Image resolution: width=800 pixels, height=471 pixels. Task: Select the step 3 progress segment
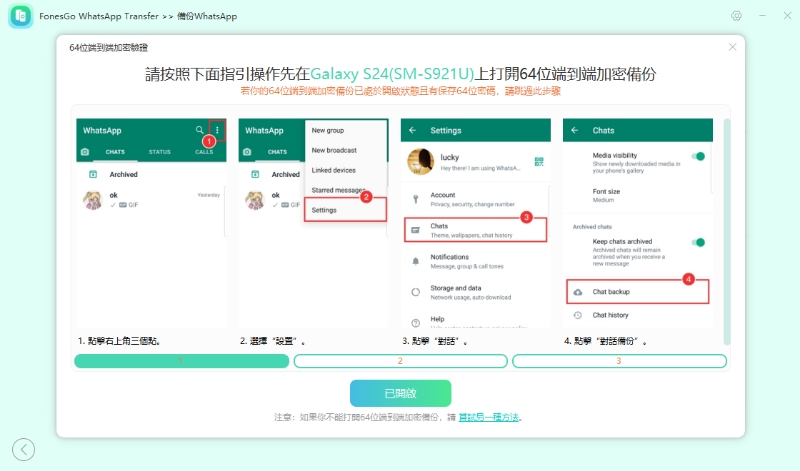[618, 360]
